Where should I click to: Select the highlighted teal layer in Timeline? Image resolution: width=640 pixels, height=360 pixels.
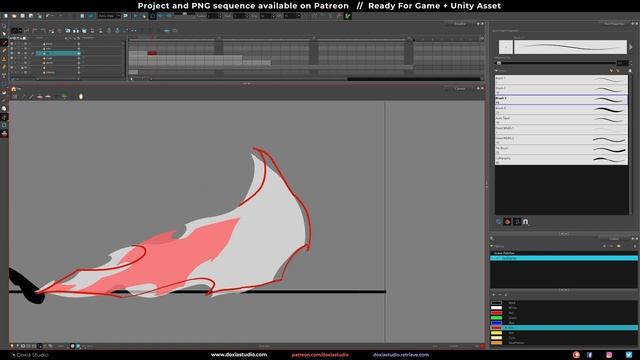[58, 53]
